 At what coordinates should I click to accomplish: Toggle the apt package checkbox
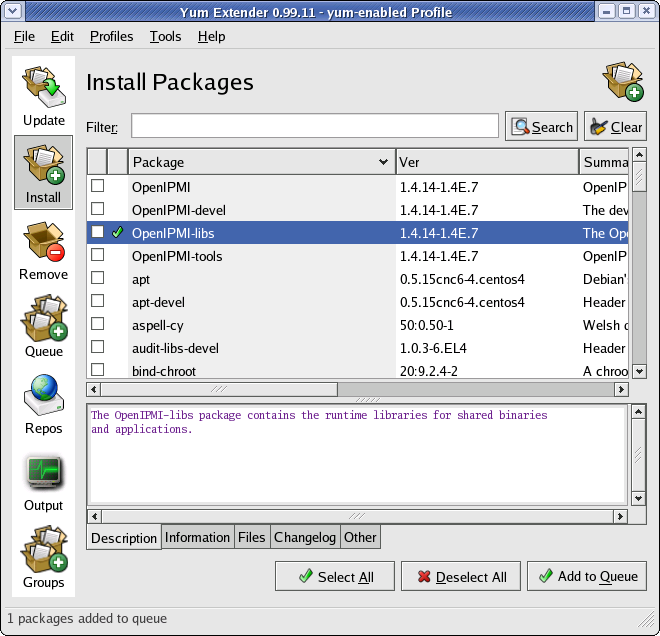coord(98,278)
